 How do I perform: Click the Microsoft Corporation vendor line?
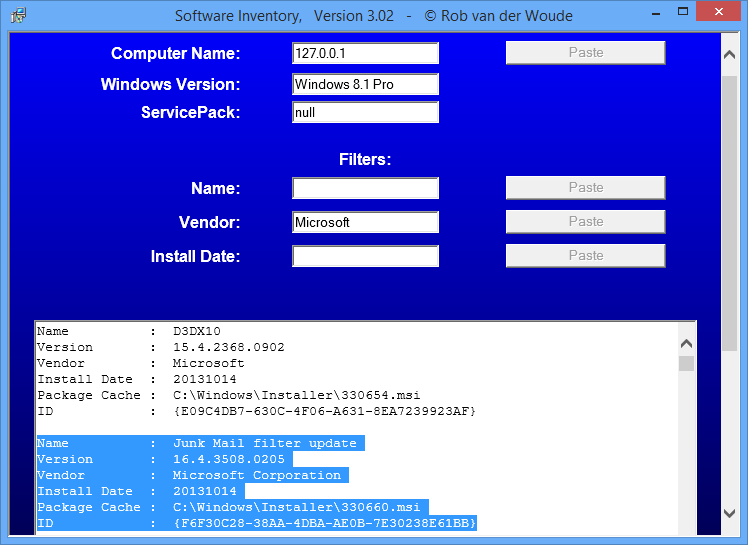pos(193,475)
